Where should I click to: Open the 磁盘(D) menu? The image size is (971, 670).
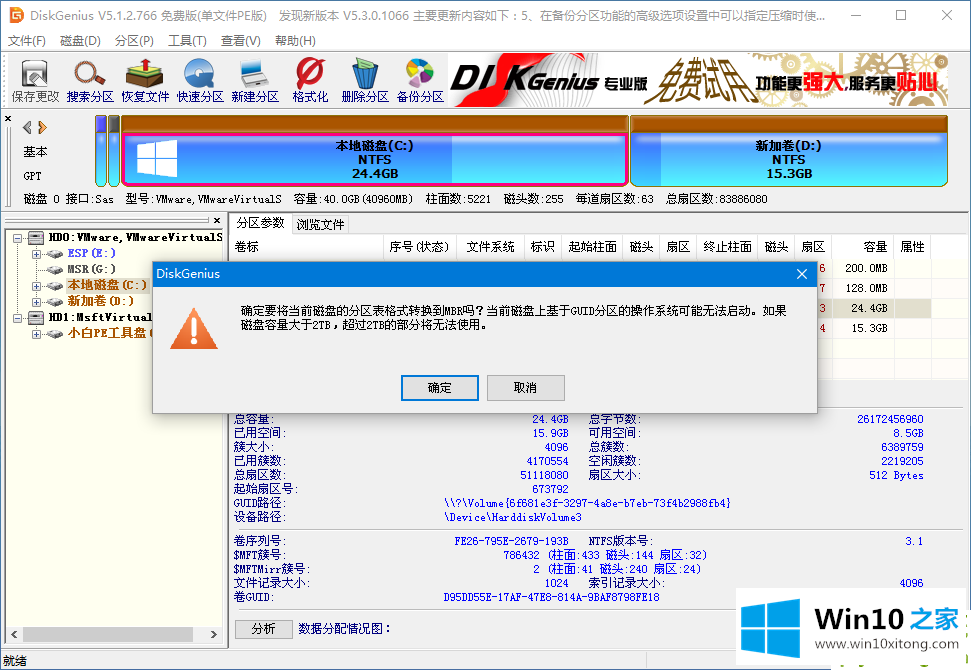[x=80, y=41]
